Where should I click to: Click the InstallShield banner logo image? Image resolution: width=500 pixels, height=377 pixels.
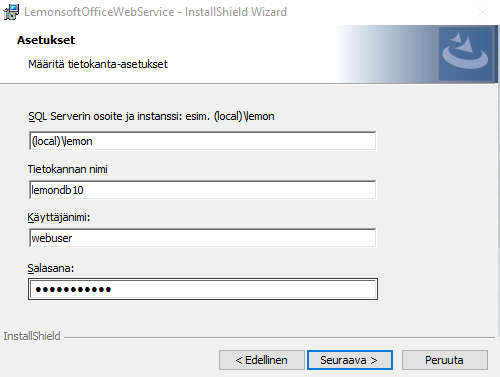pos(465,54)
